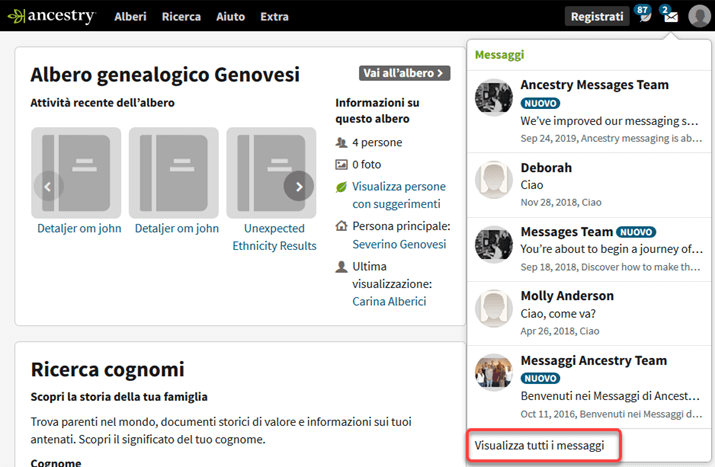Click Ciao, come va? message preview
This screenshot has height=467, width=715.
click(558, 314)
